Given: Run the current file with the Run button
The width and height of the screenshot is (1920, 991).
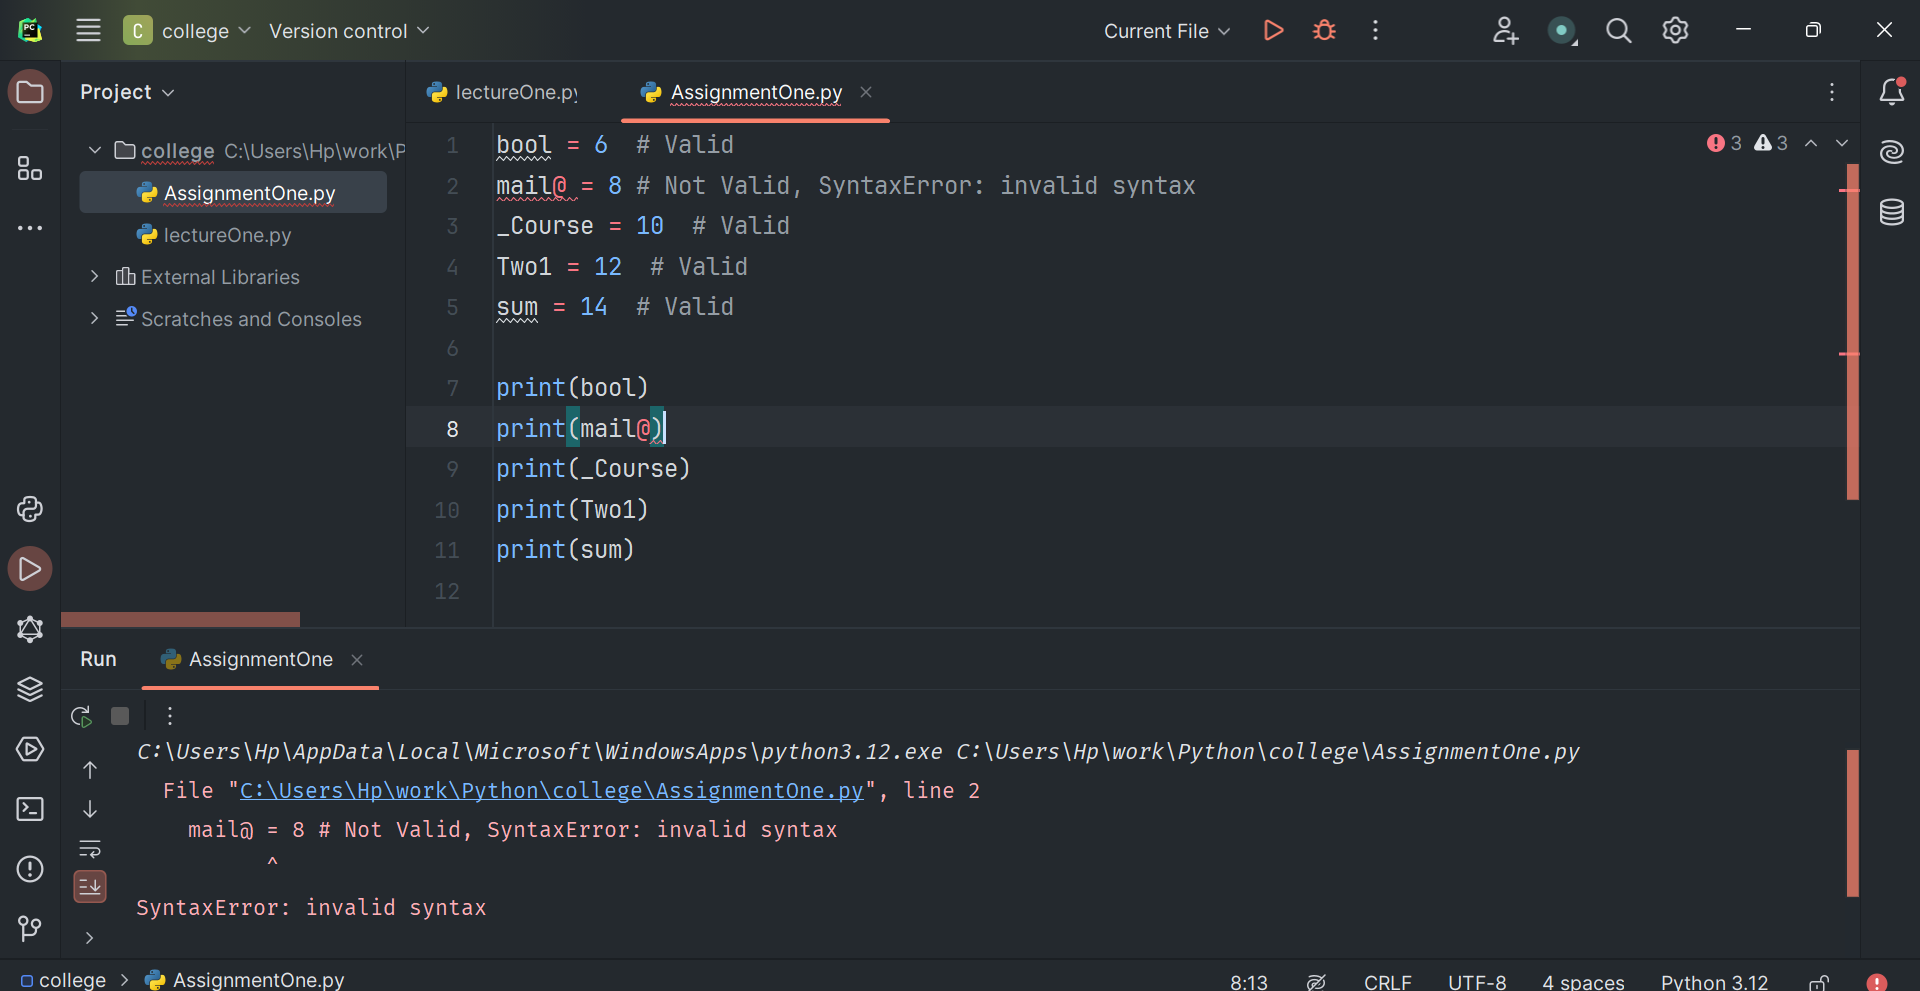Looking at the screenshot, I should [1273, 31].
